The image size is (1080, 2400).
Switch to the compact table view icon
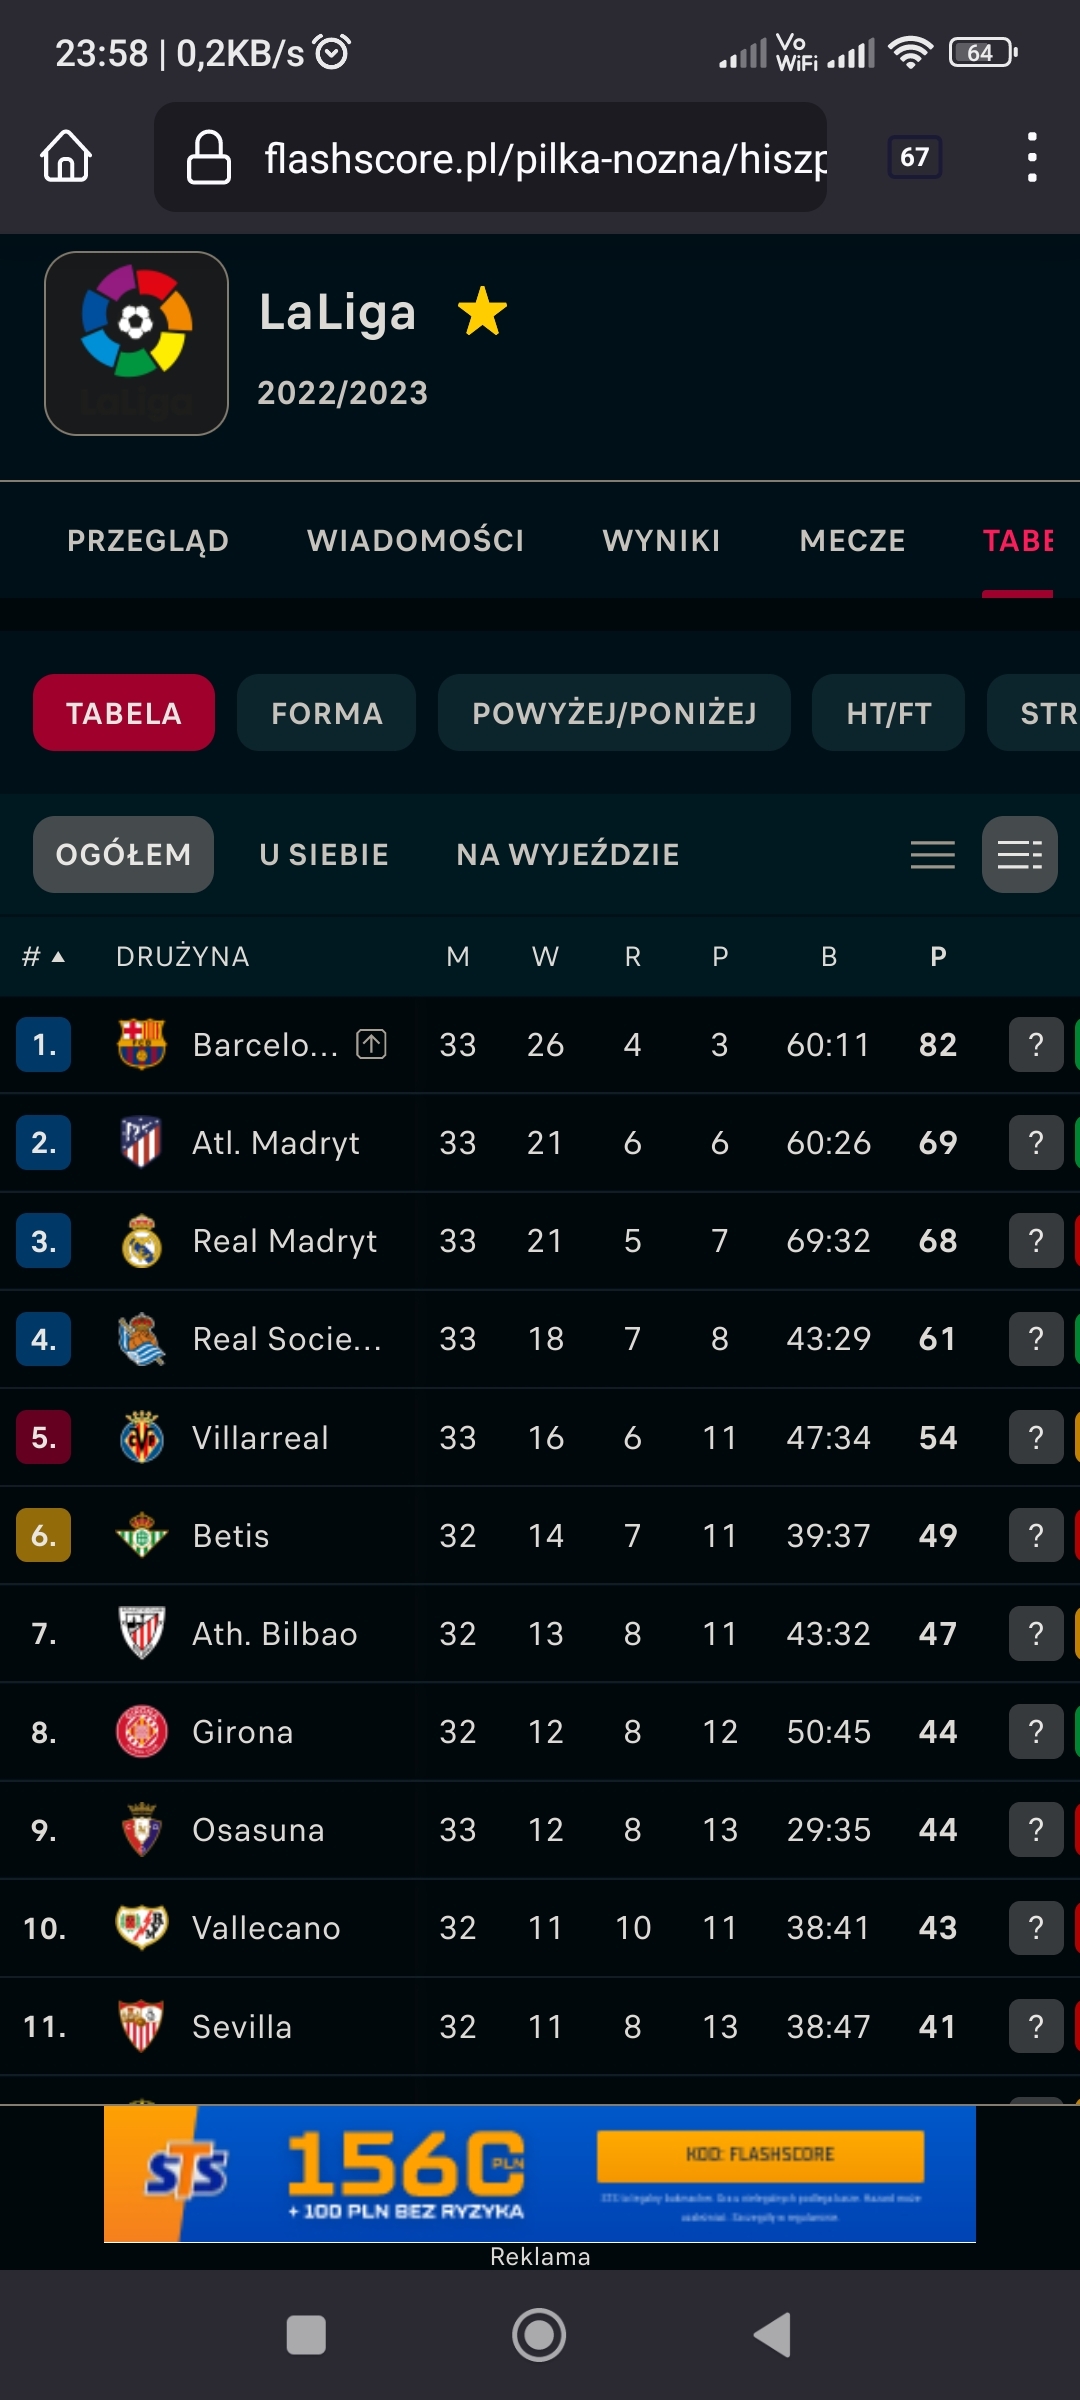pos(932,855)
